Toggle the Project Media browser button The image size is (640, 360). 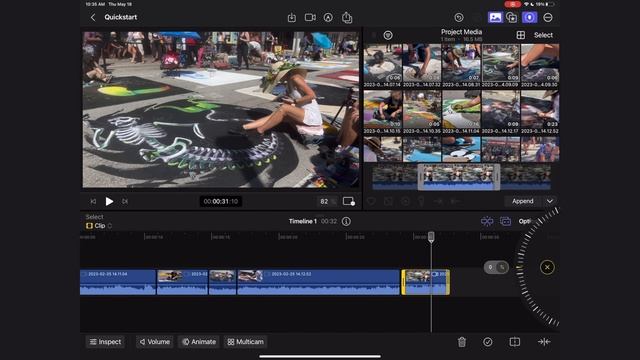[495, 17]
